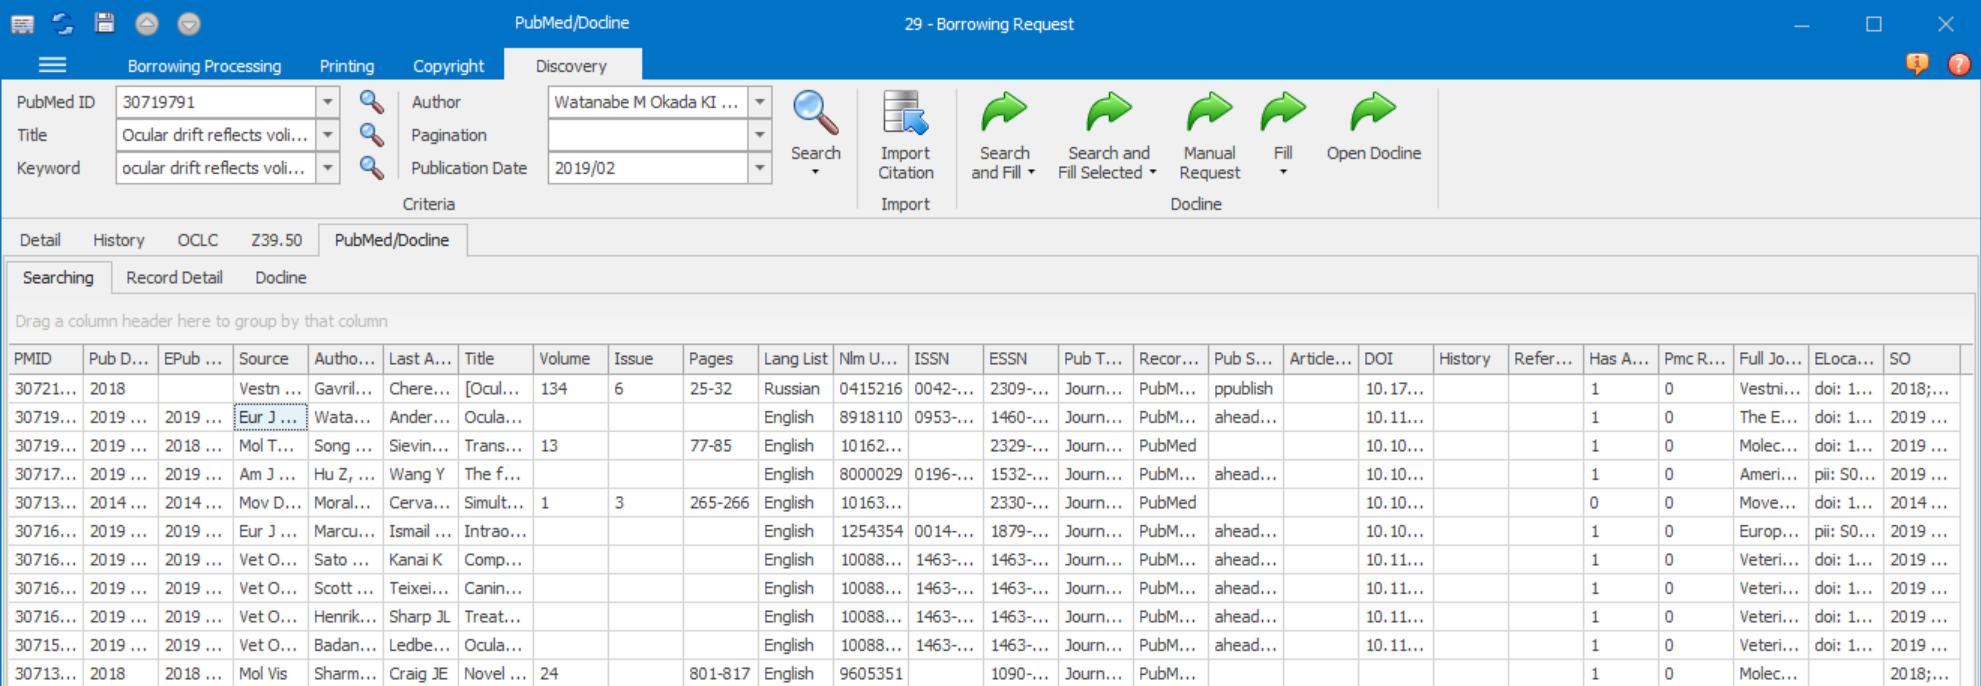Click the save floppy disk icon in title bar
The width and height of the screenshot is (1981, 686).
point(104,23)
